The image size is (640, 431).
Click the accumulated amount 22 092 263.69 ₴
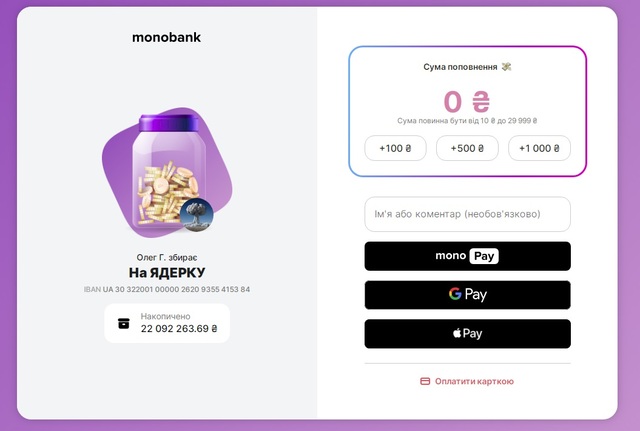coord(179,328)
